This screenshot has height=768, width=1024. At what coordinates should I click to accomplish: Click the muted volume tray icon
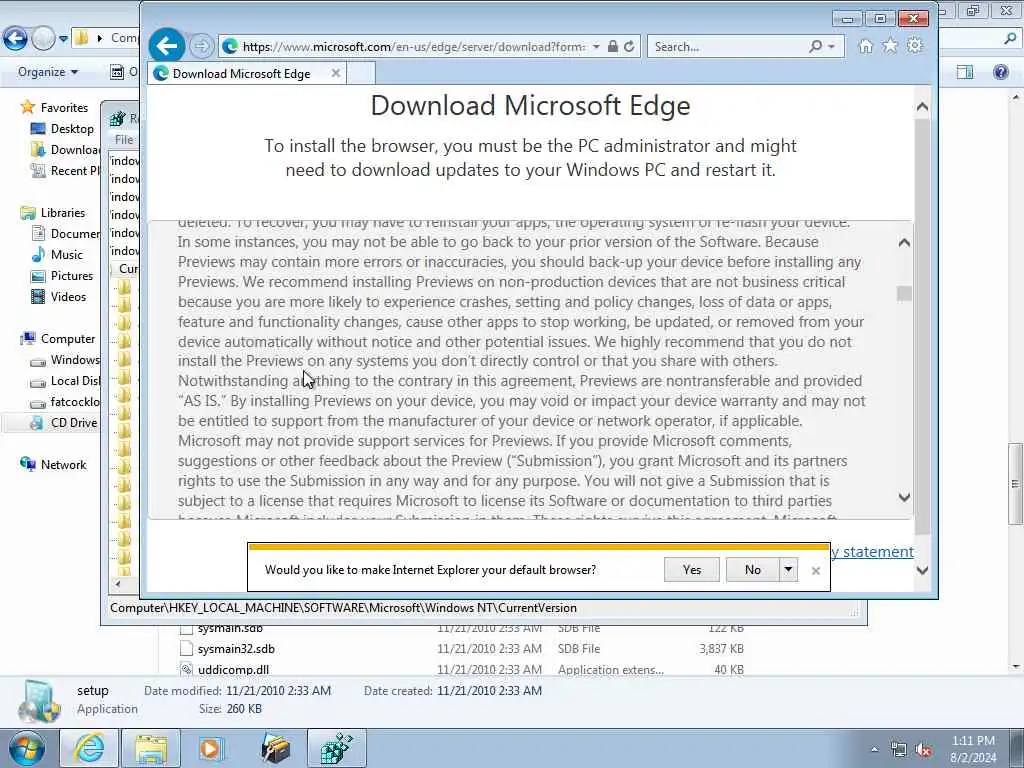click(923, 750)
